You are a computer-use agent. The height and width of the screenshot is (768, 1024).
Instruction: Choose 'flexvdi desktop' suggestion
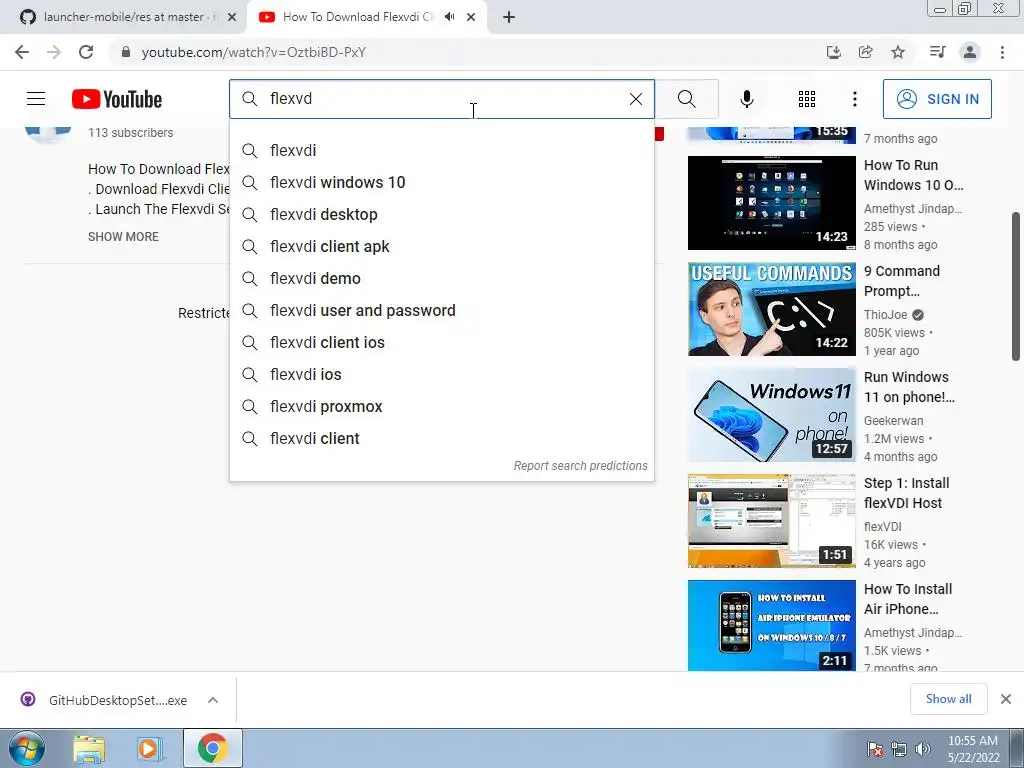[x=441, y=214]
